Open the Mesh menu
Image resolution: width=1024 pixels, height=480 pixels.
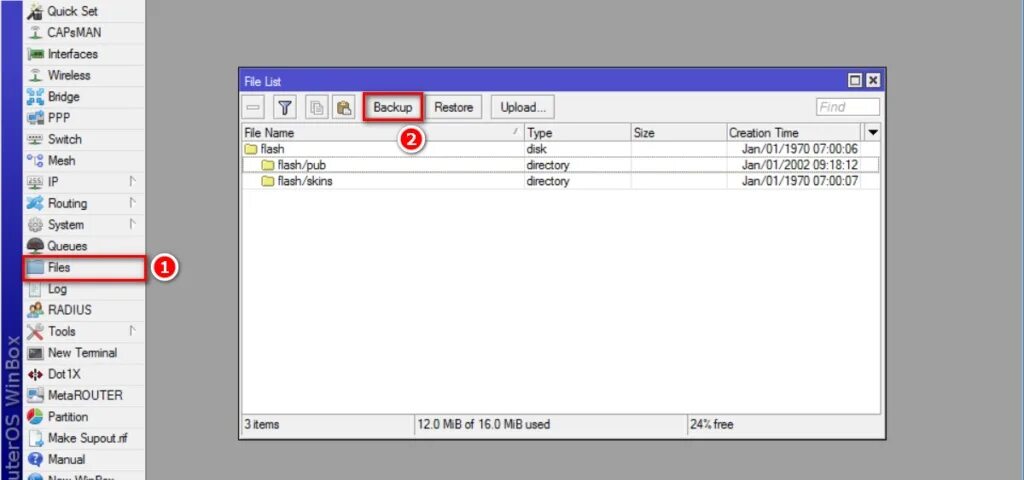[x=84, y=161]
